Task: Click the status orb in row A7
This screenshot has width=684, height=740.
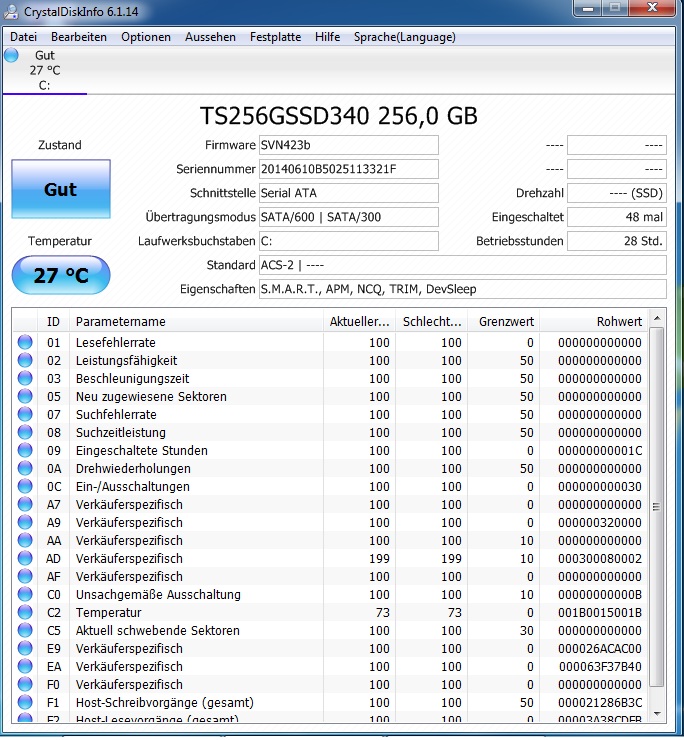Action: [x=25, y=504]
